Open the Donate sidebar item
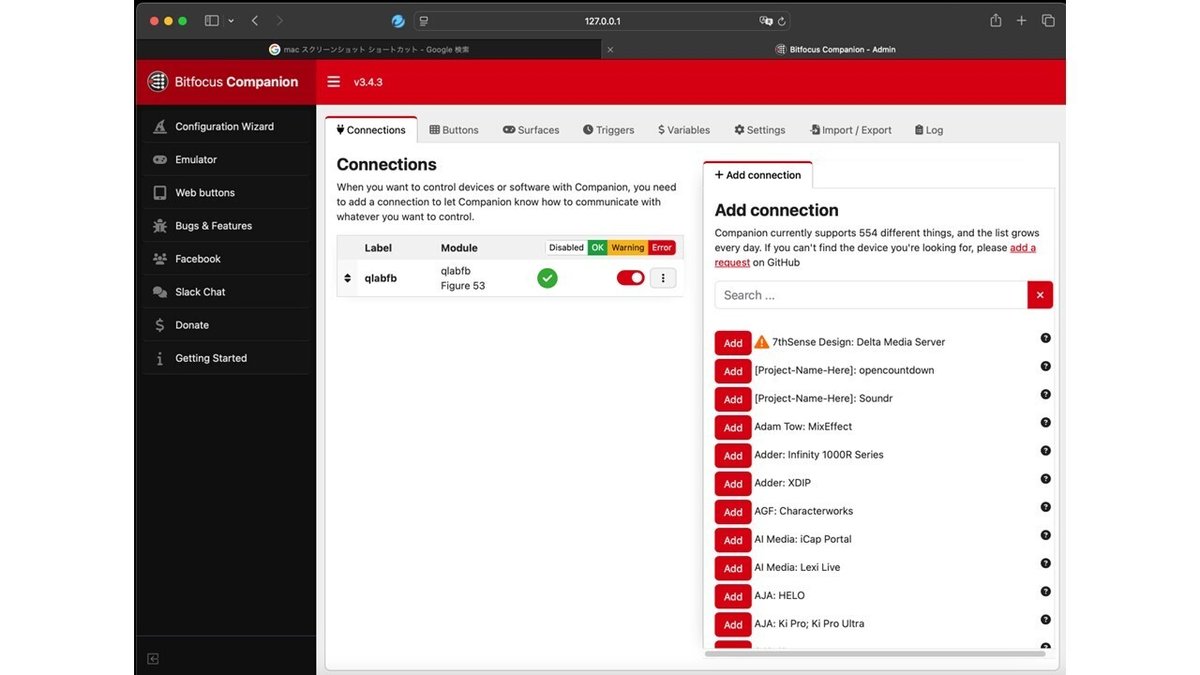 225,325
